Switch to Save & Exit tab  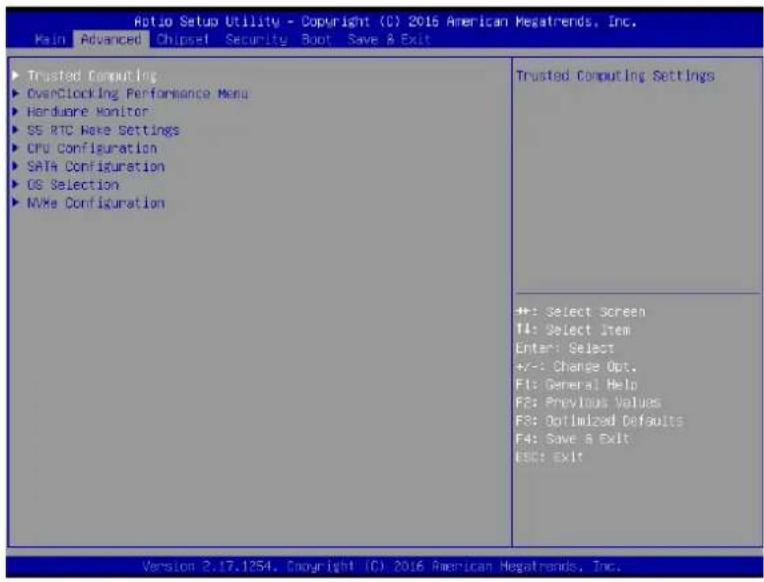389,39
